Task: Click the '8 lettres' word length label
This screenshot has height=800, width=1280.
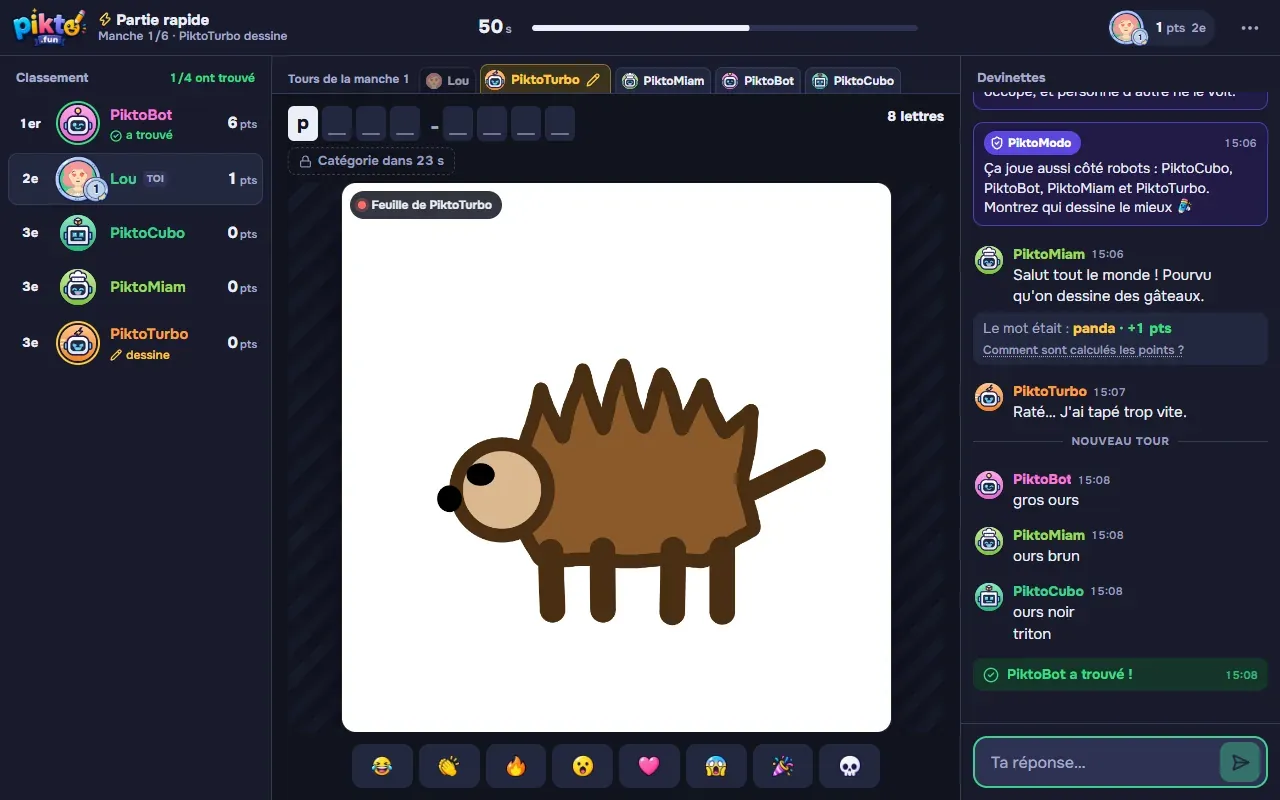Action: [915, 116]
